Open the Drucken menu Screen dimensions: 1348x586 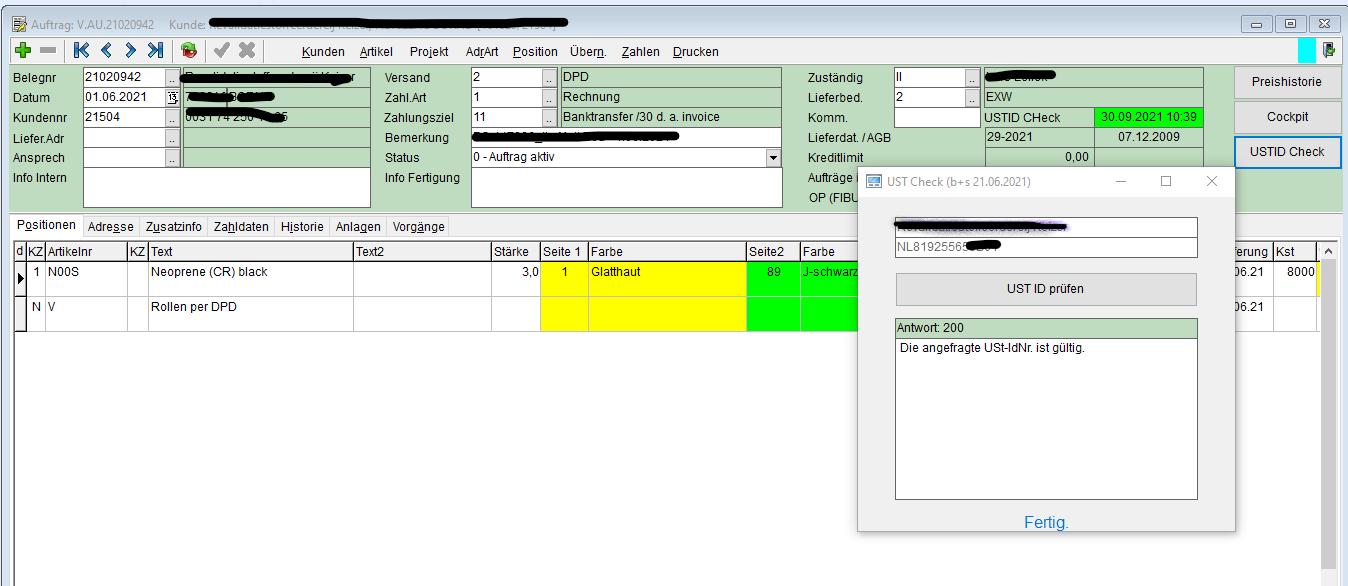(x=695, y=52)
